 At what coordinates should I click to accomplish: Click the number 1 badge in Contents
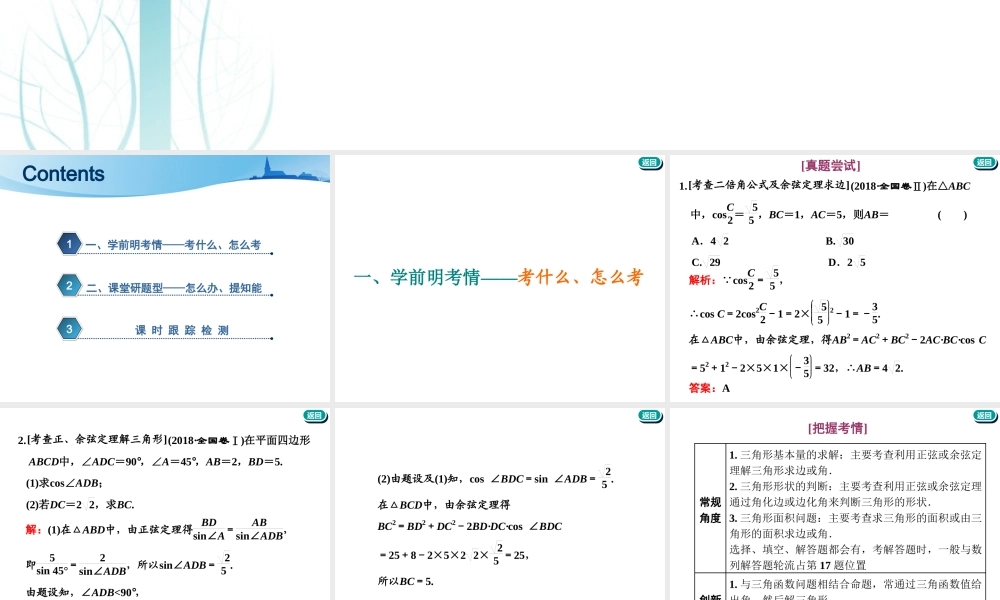pos(68,244)
